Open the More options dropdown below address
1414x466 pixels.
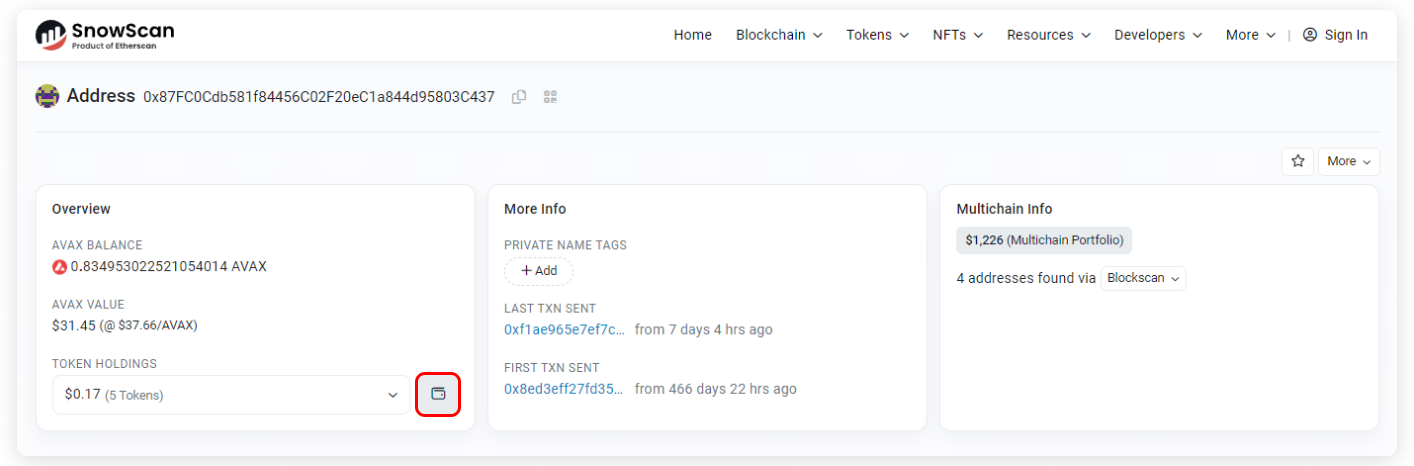pyautogui.click(x=1348, y=161)
